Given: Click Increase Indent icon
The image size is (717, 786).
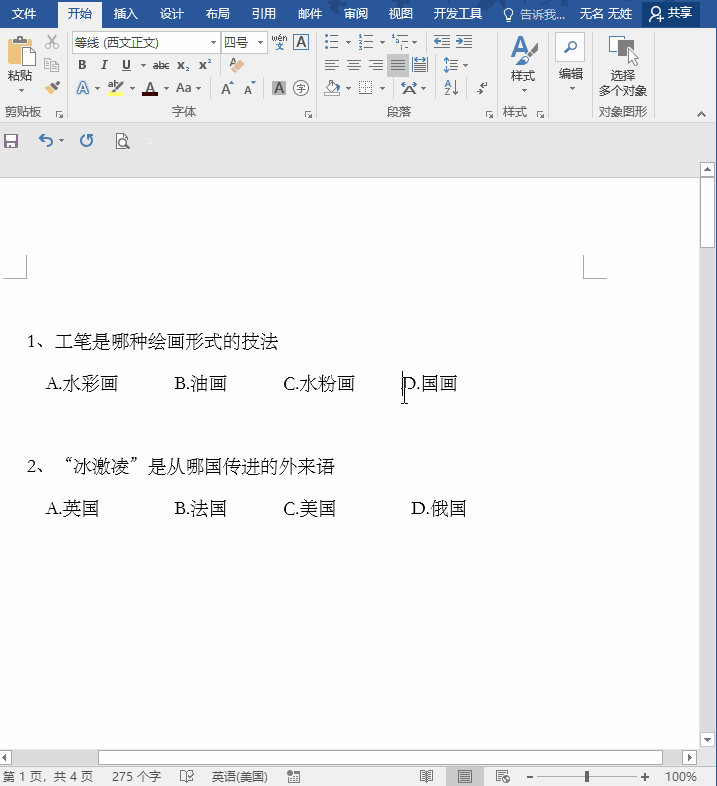Looking at the screenshot, I should [x=464, y=42].
